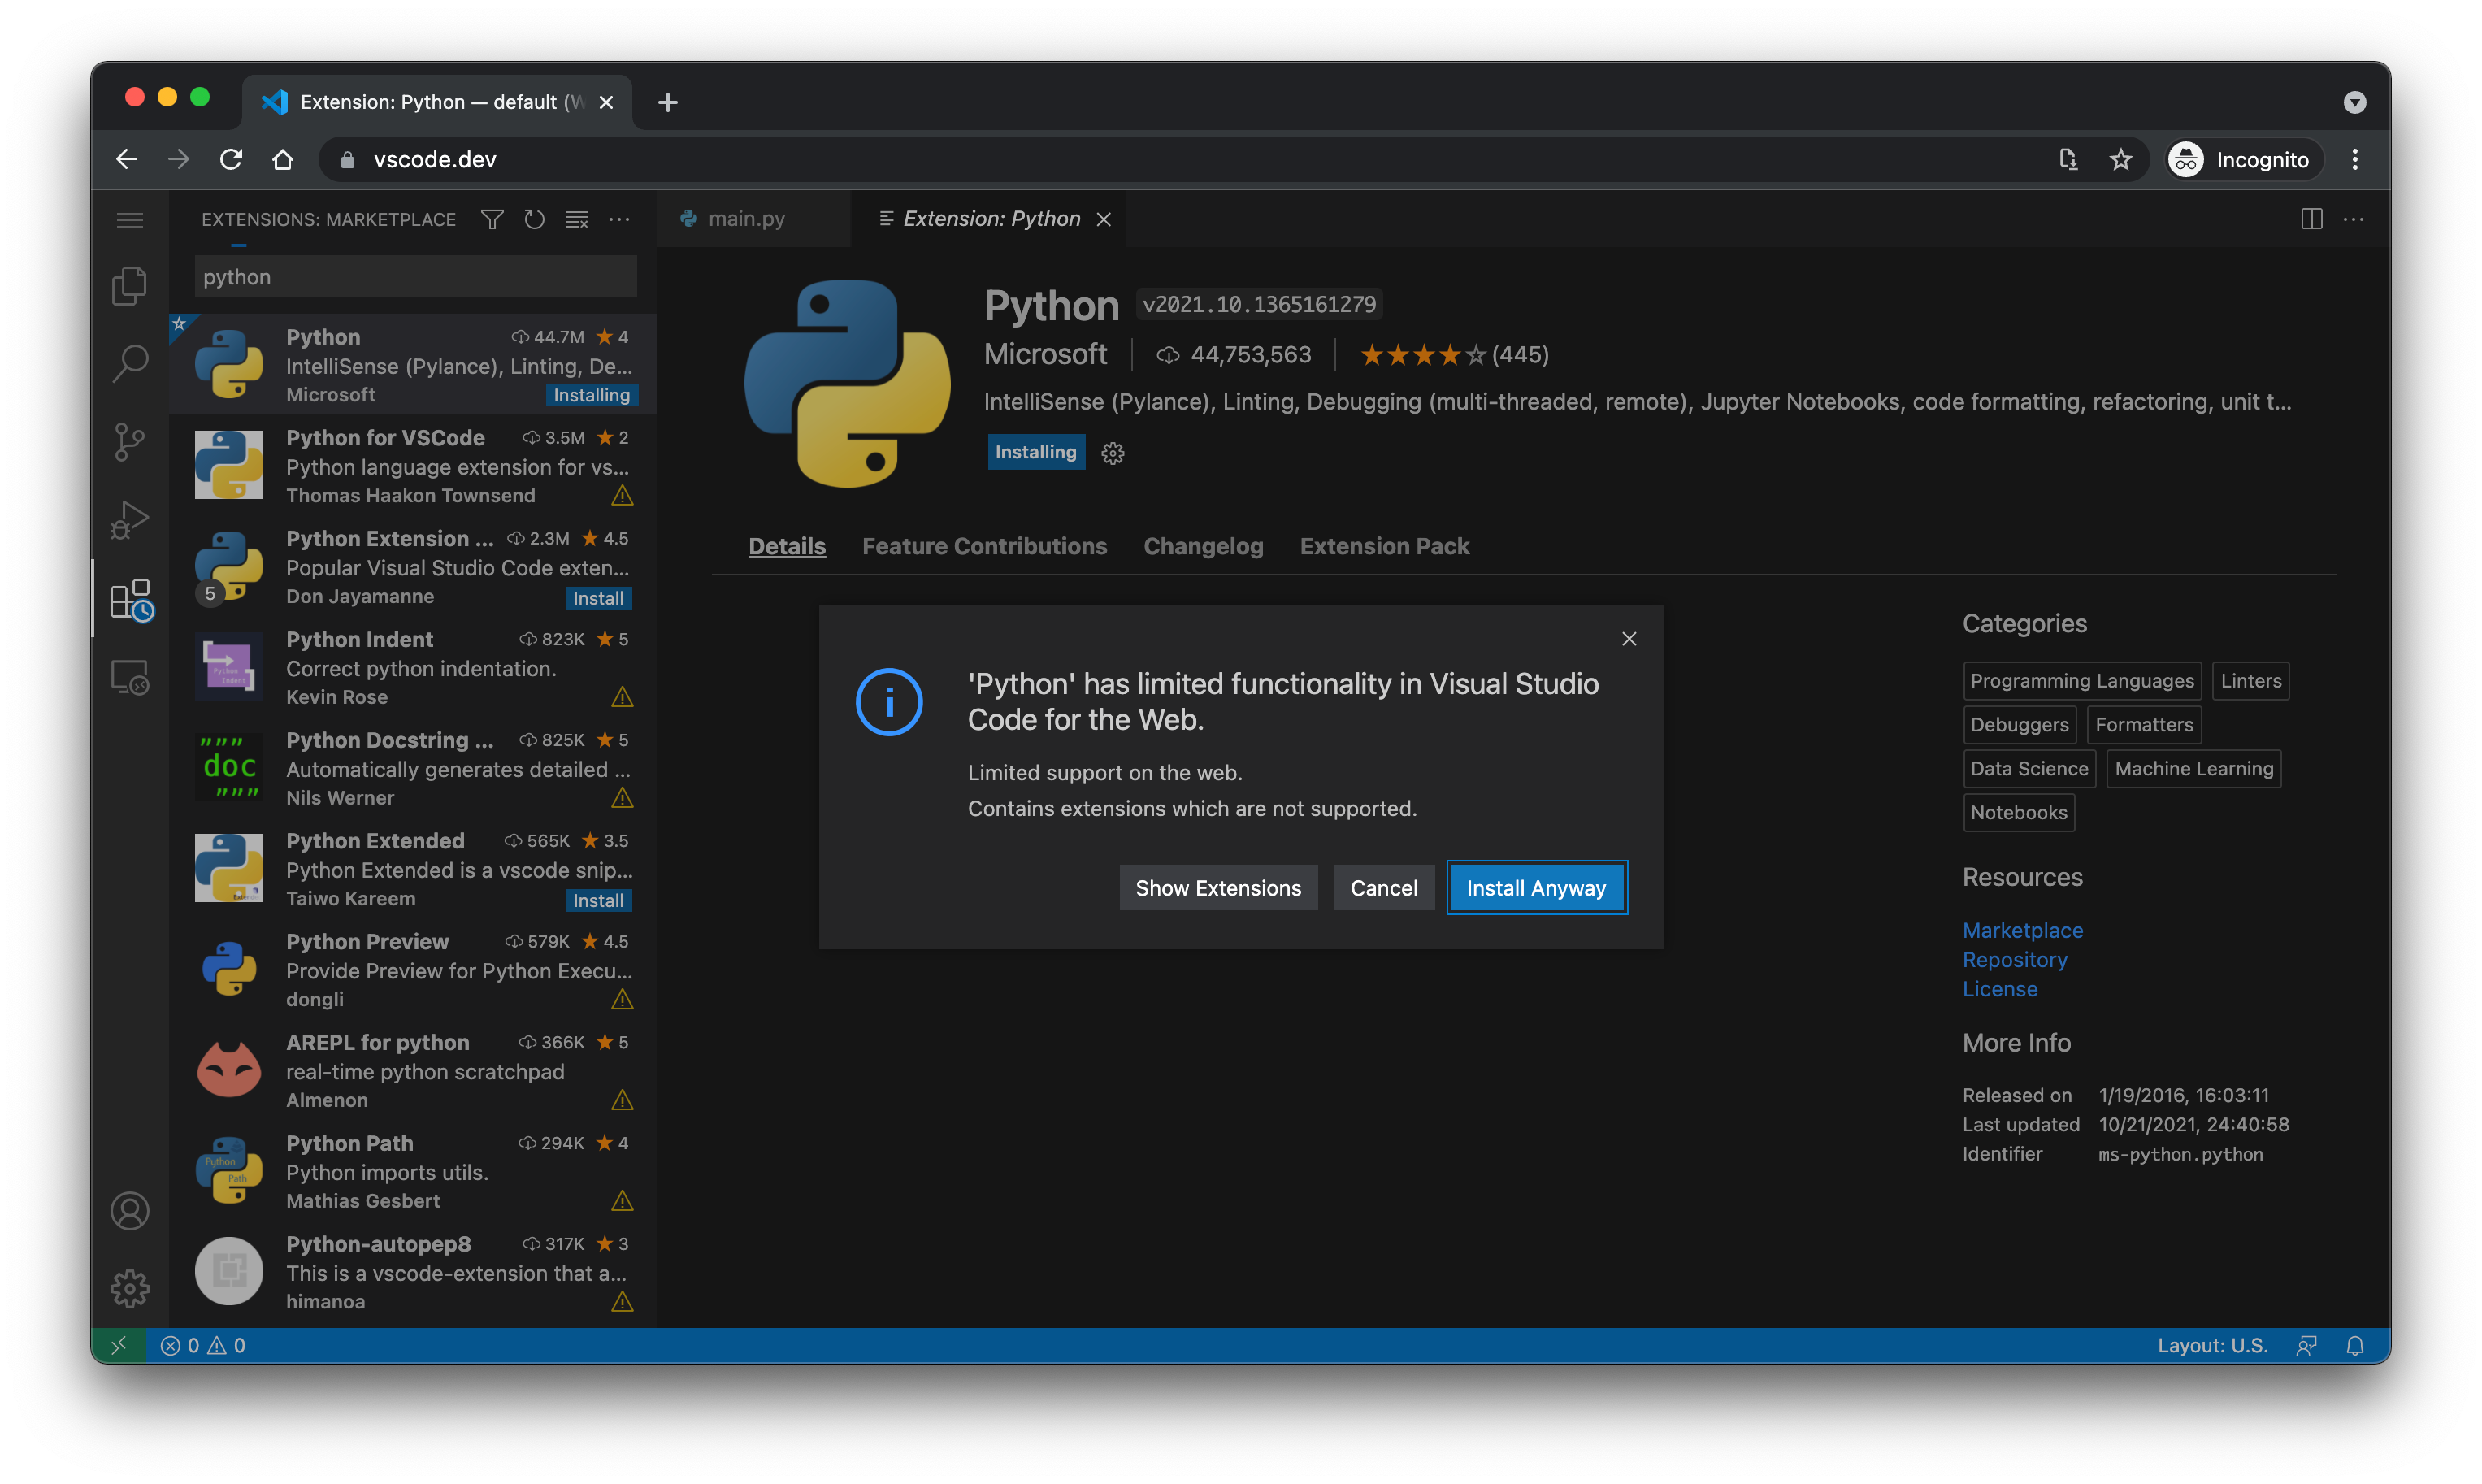Click the Install Anyway button
2482x1484 pixels.
1536,888
